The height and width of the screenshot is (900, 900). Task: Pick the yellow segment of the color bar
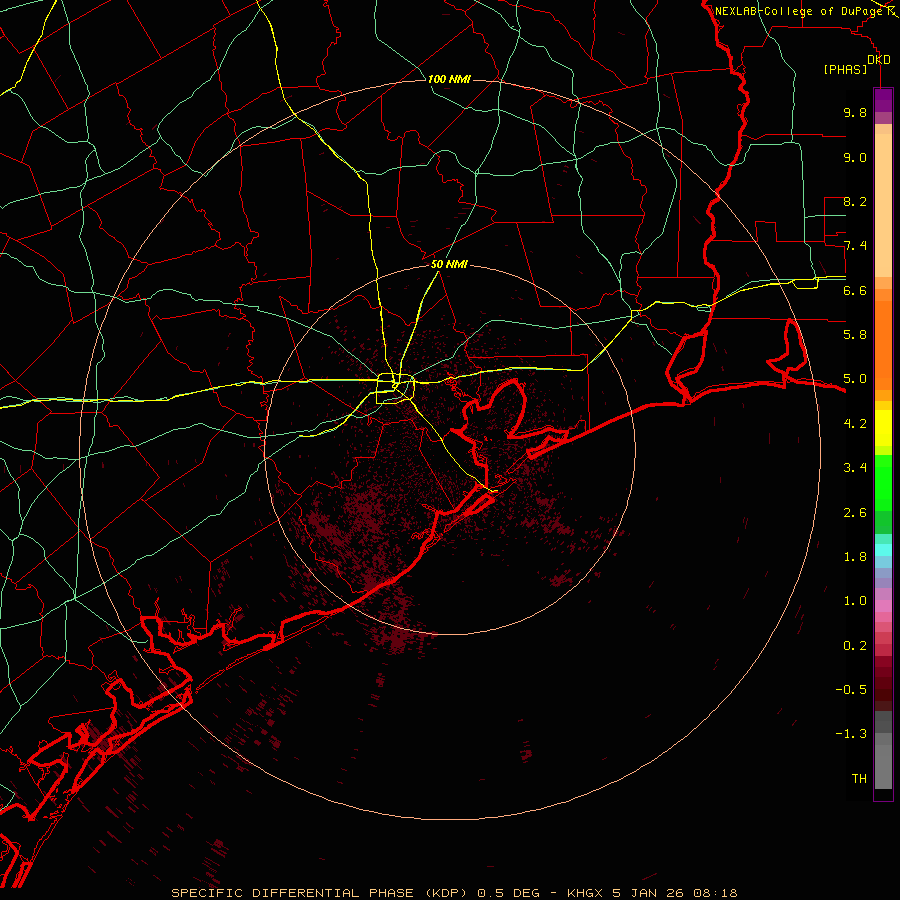point(883,428)
